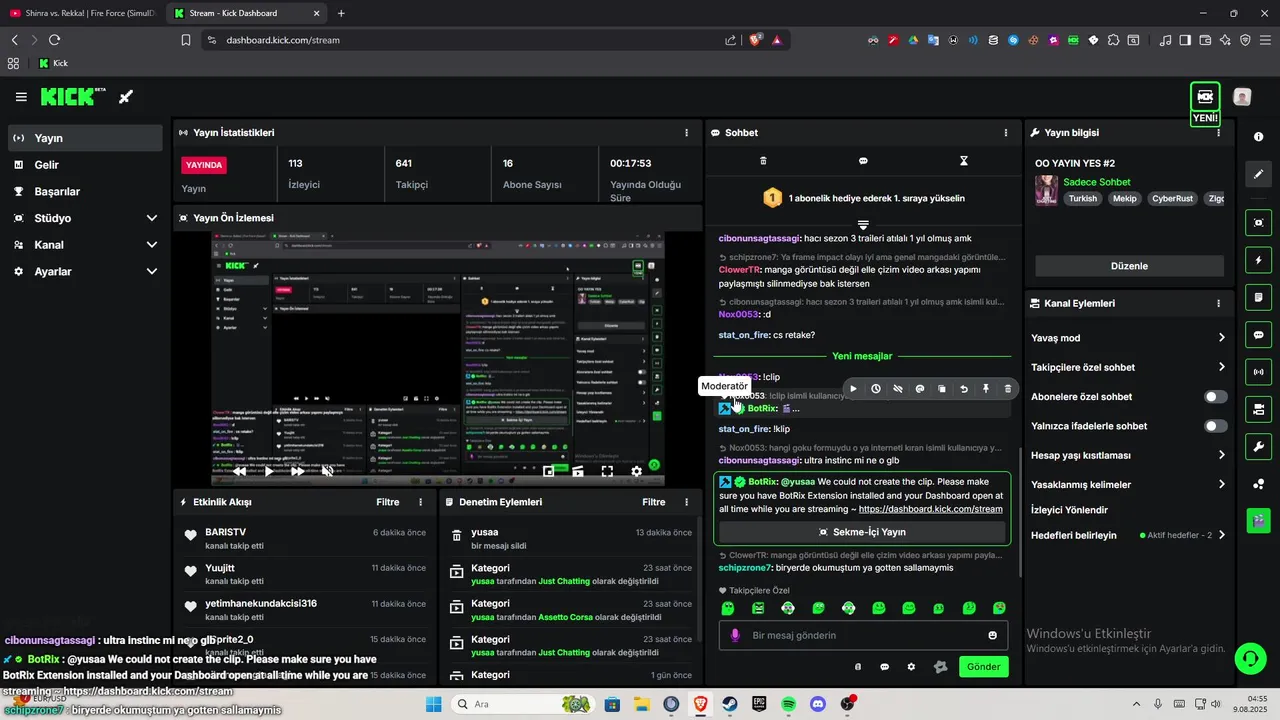This screenshot has width=1280, height=720.
Task: Click the broadcast signal icon in right sidebar
Action: (1259, 372)
